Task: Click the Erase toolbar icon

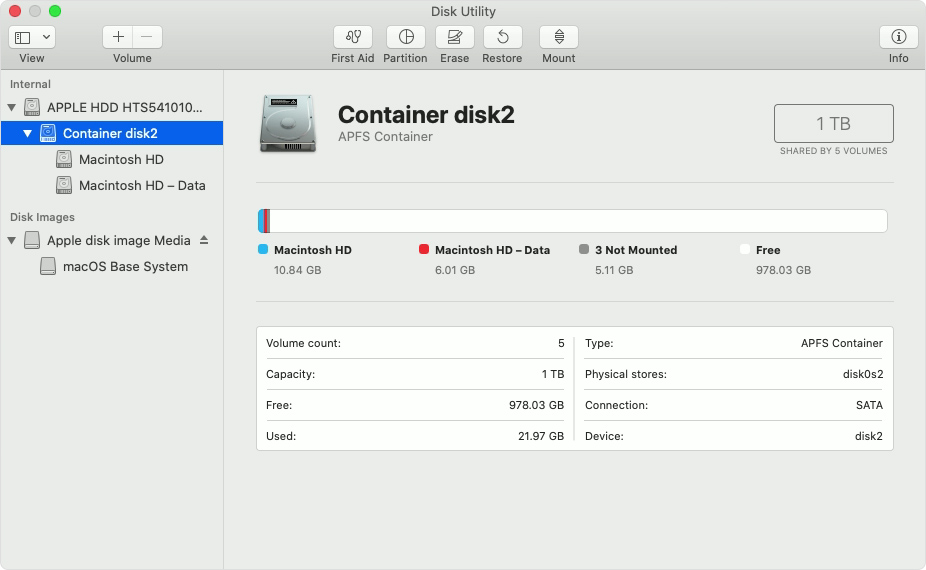Action: [454, 37]
